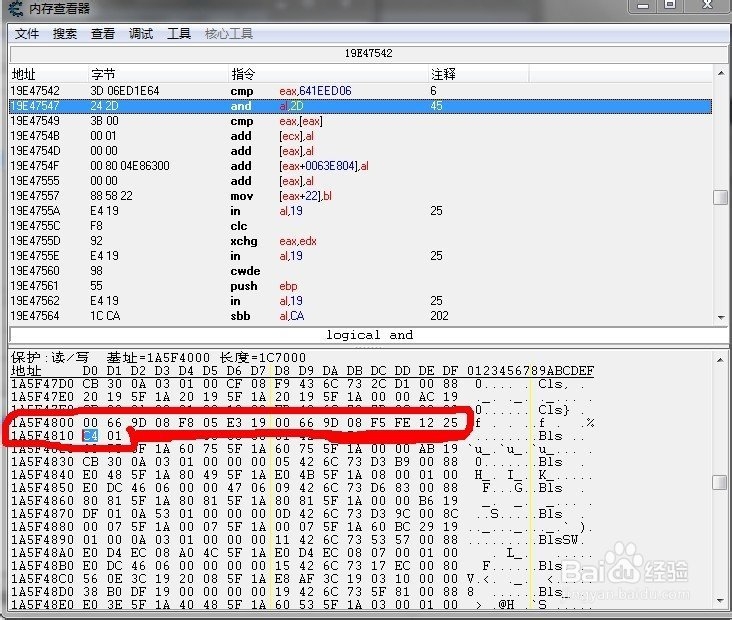Open the 工具 menu
Viewport: 732px width, 620px height.
tap(179, 34)
